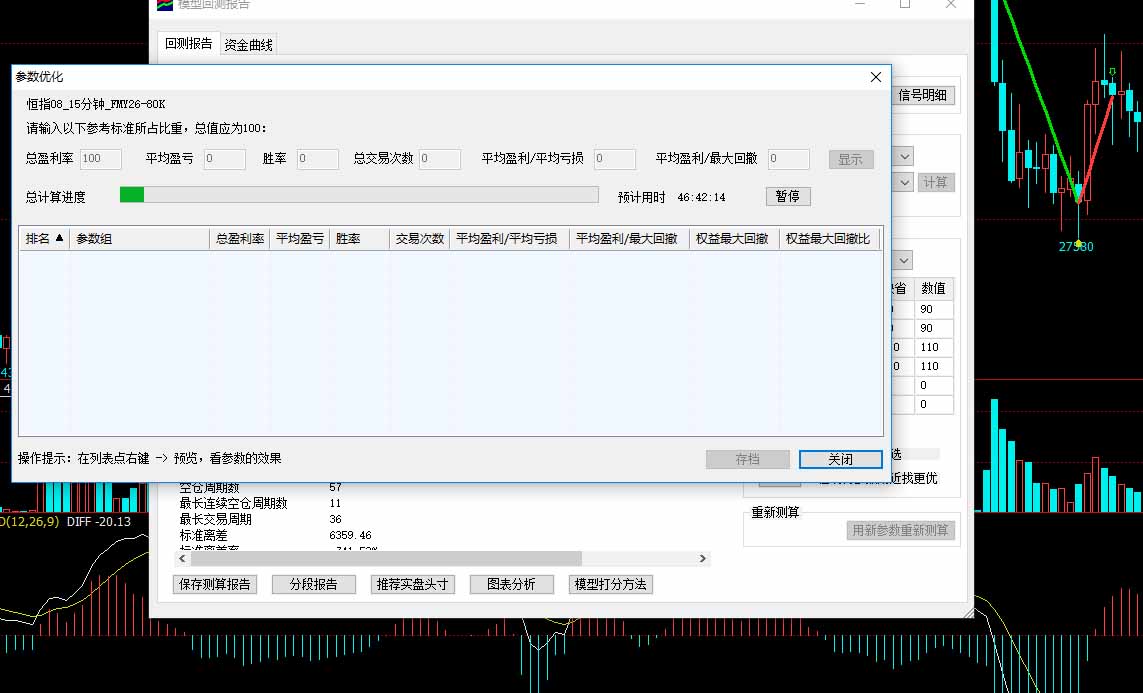Click the 关闭 button in the dialog

pos(840,459)
